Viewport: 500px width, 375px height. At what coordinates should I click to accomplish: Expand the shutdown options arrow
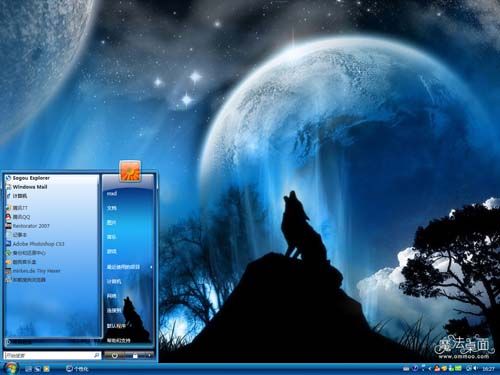pyautogui.click(x=149, y=356)
